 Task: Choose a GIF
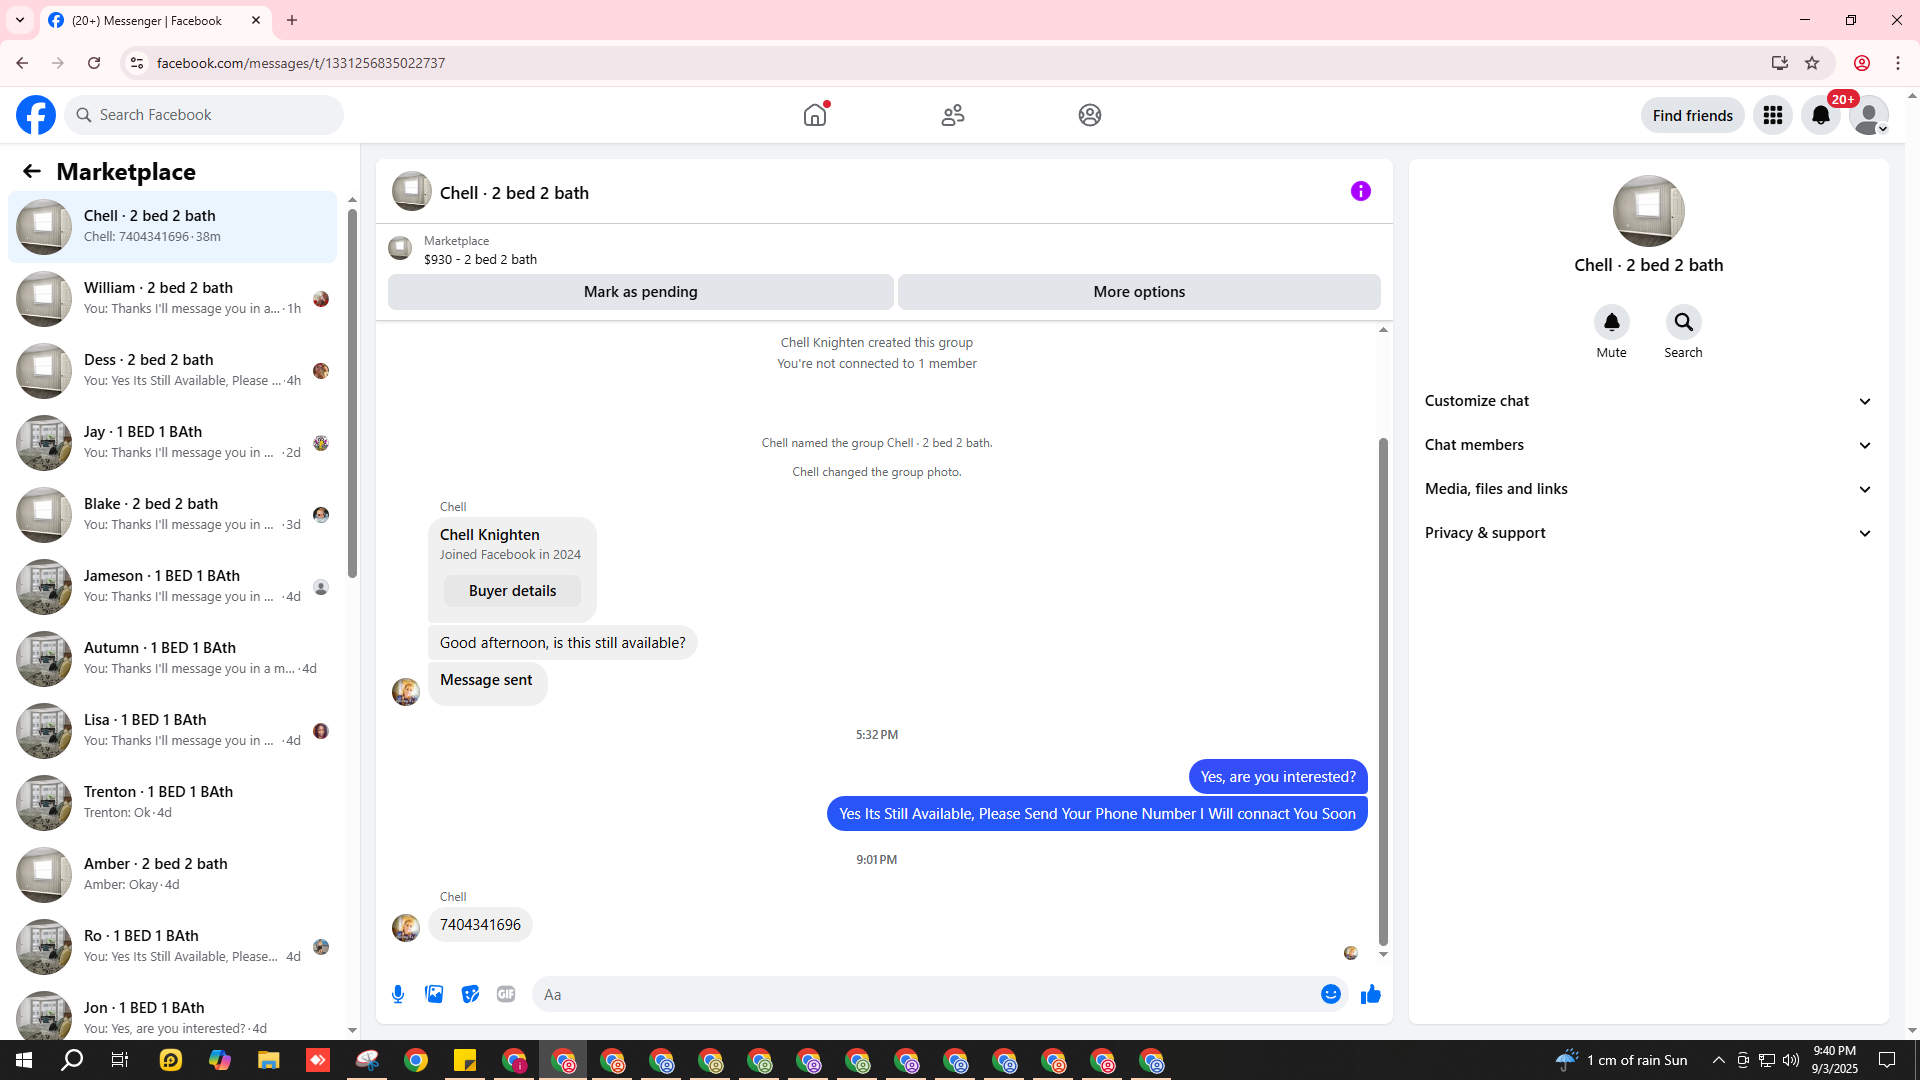coord(506,994)
